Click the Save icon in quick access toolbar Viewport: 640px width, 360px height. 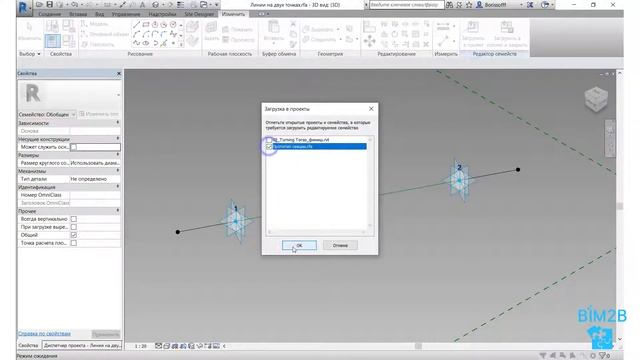pos(49,5)
